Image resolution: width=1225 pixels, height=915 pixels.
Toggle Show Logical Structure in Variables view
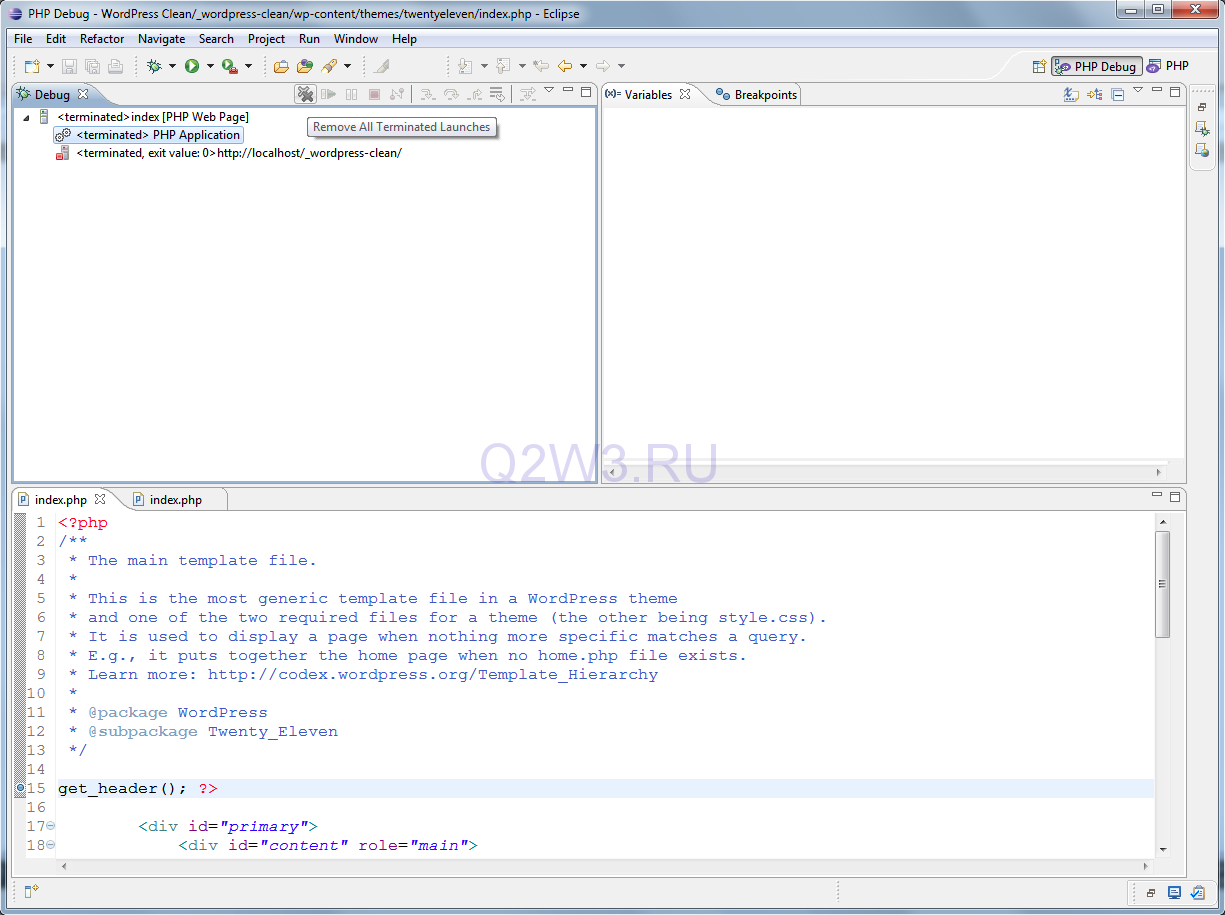1095,94
